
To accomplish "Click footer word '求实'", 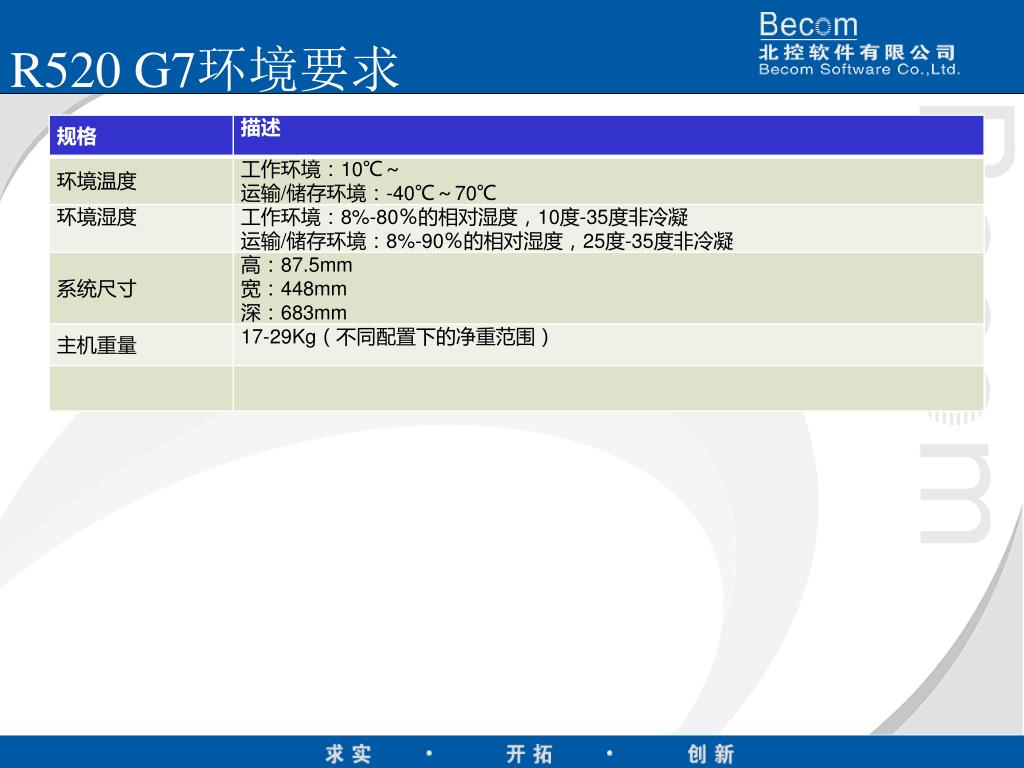I will coord(348,754).
